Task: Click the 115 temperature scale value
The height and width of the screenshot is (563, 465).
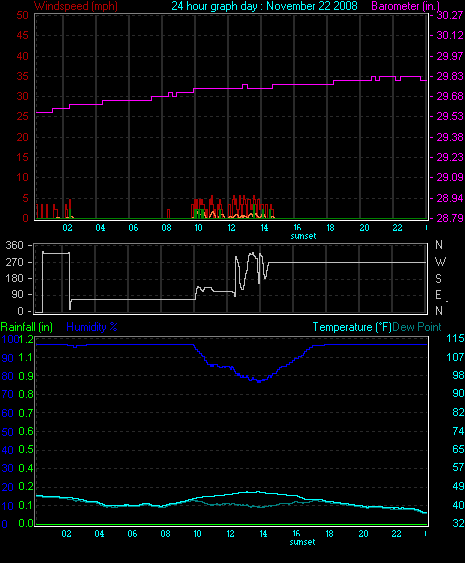Action: (x=455, y=338)
